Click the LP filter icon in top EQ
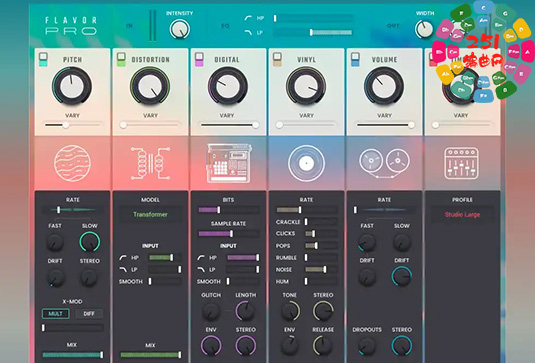Screen dimensions: 535x363 point(248,32)
